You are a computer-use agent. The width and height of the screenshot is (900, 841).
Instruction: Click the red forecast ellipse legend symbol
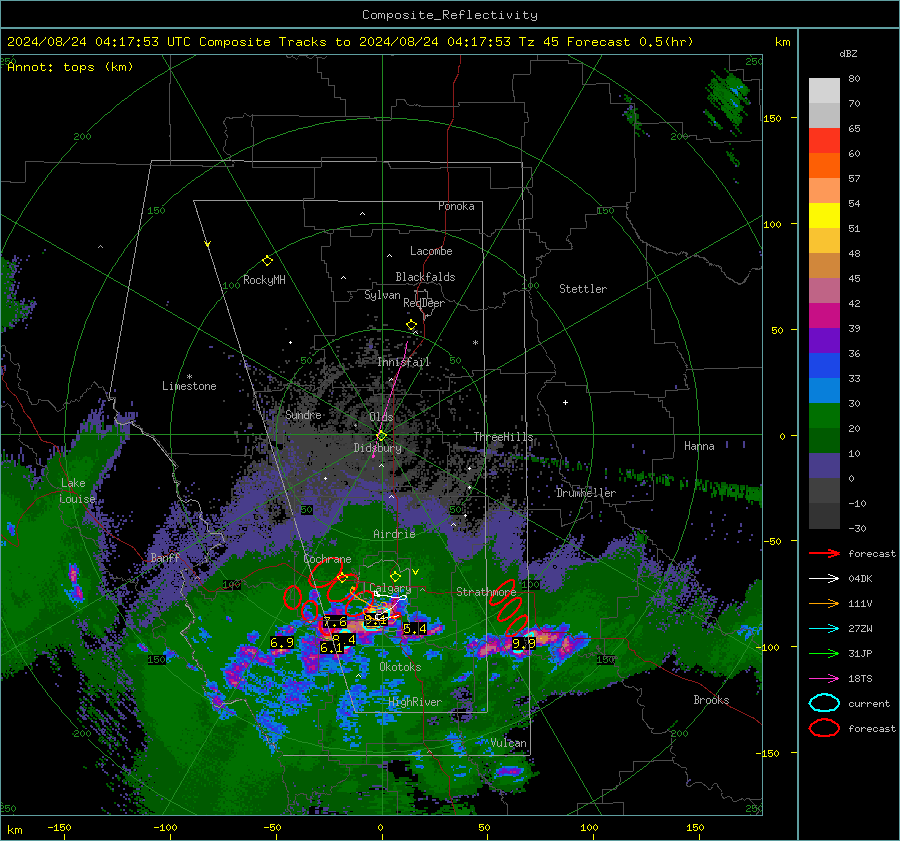[x=824, y=728]
